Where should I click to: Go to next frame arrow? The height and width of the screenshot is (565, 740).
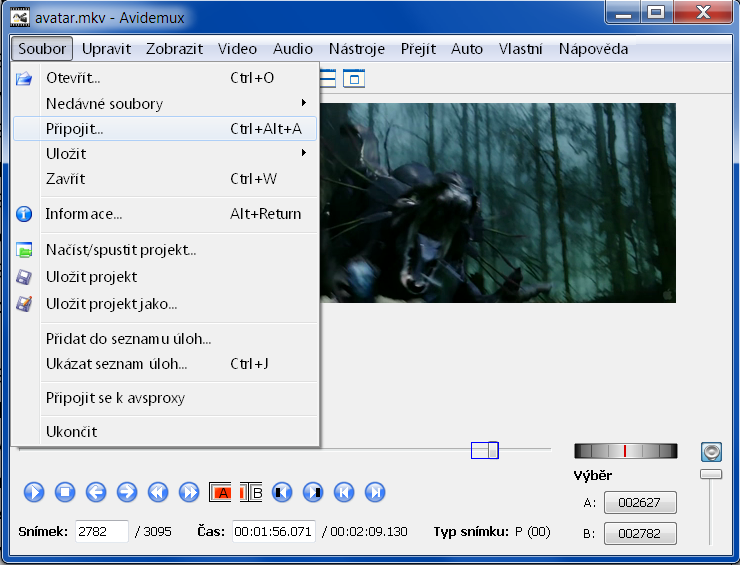tap(127, 492)
